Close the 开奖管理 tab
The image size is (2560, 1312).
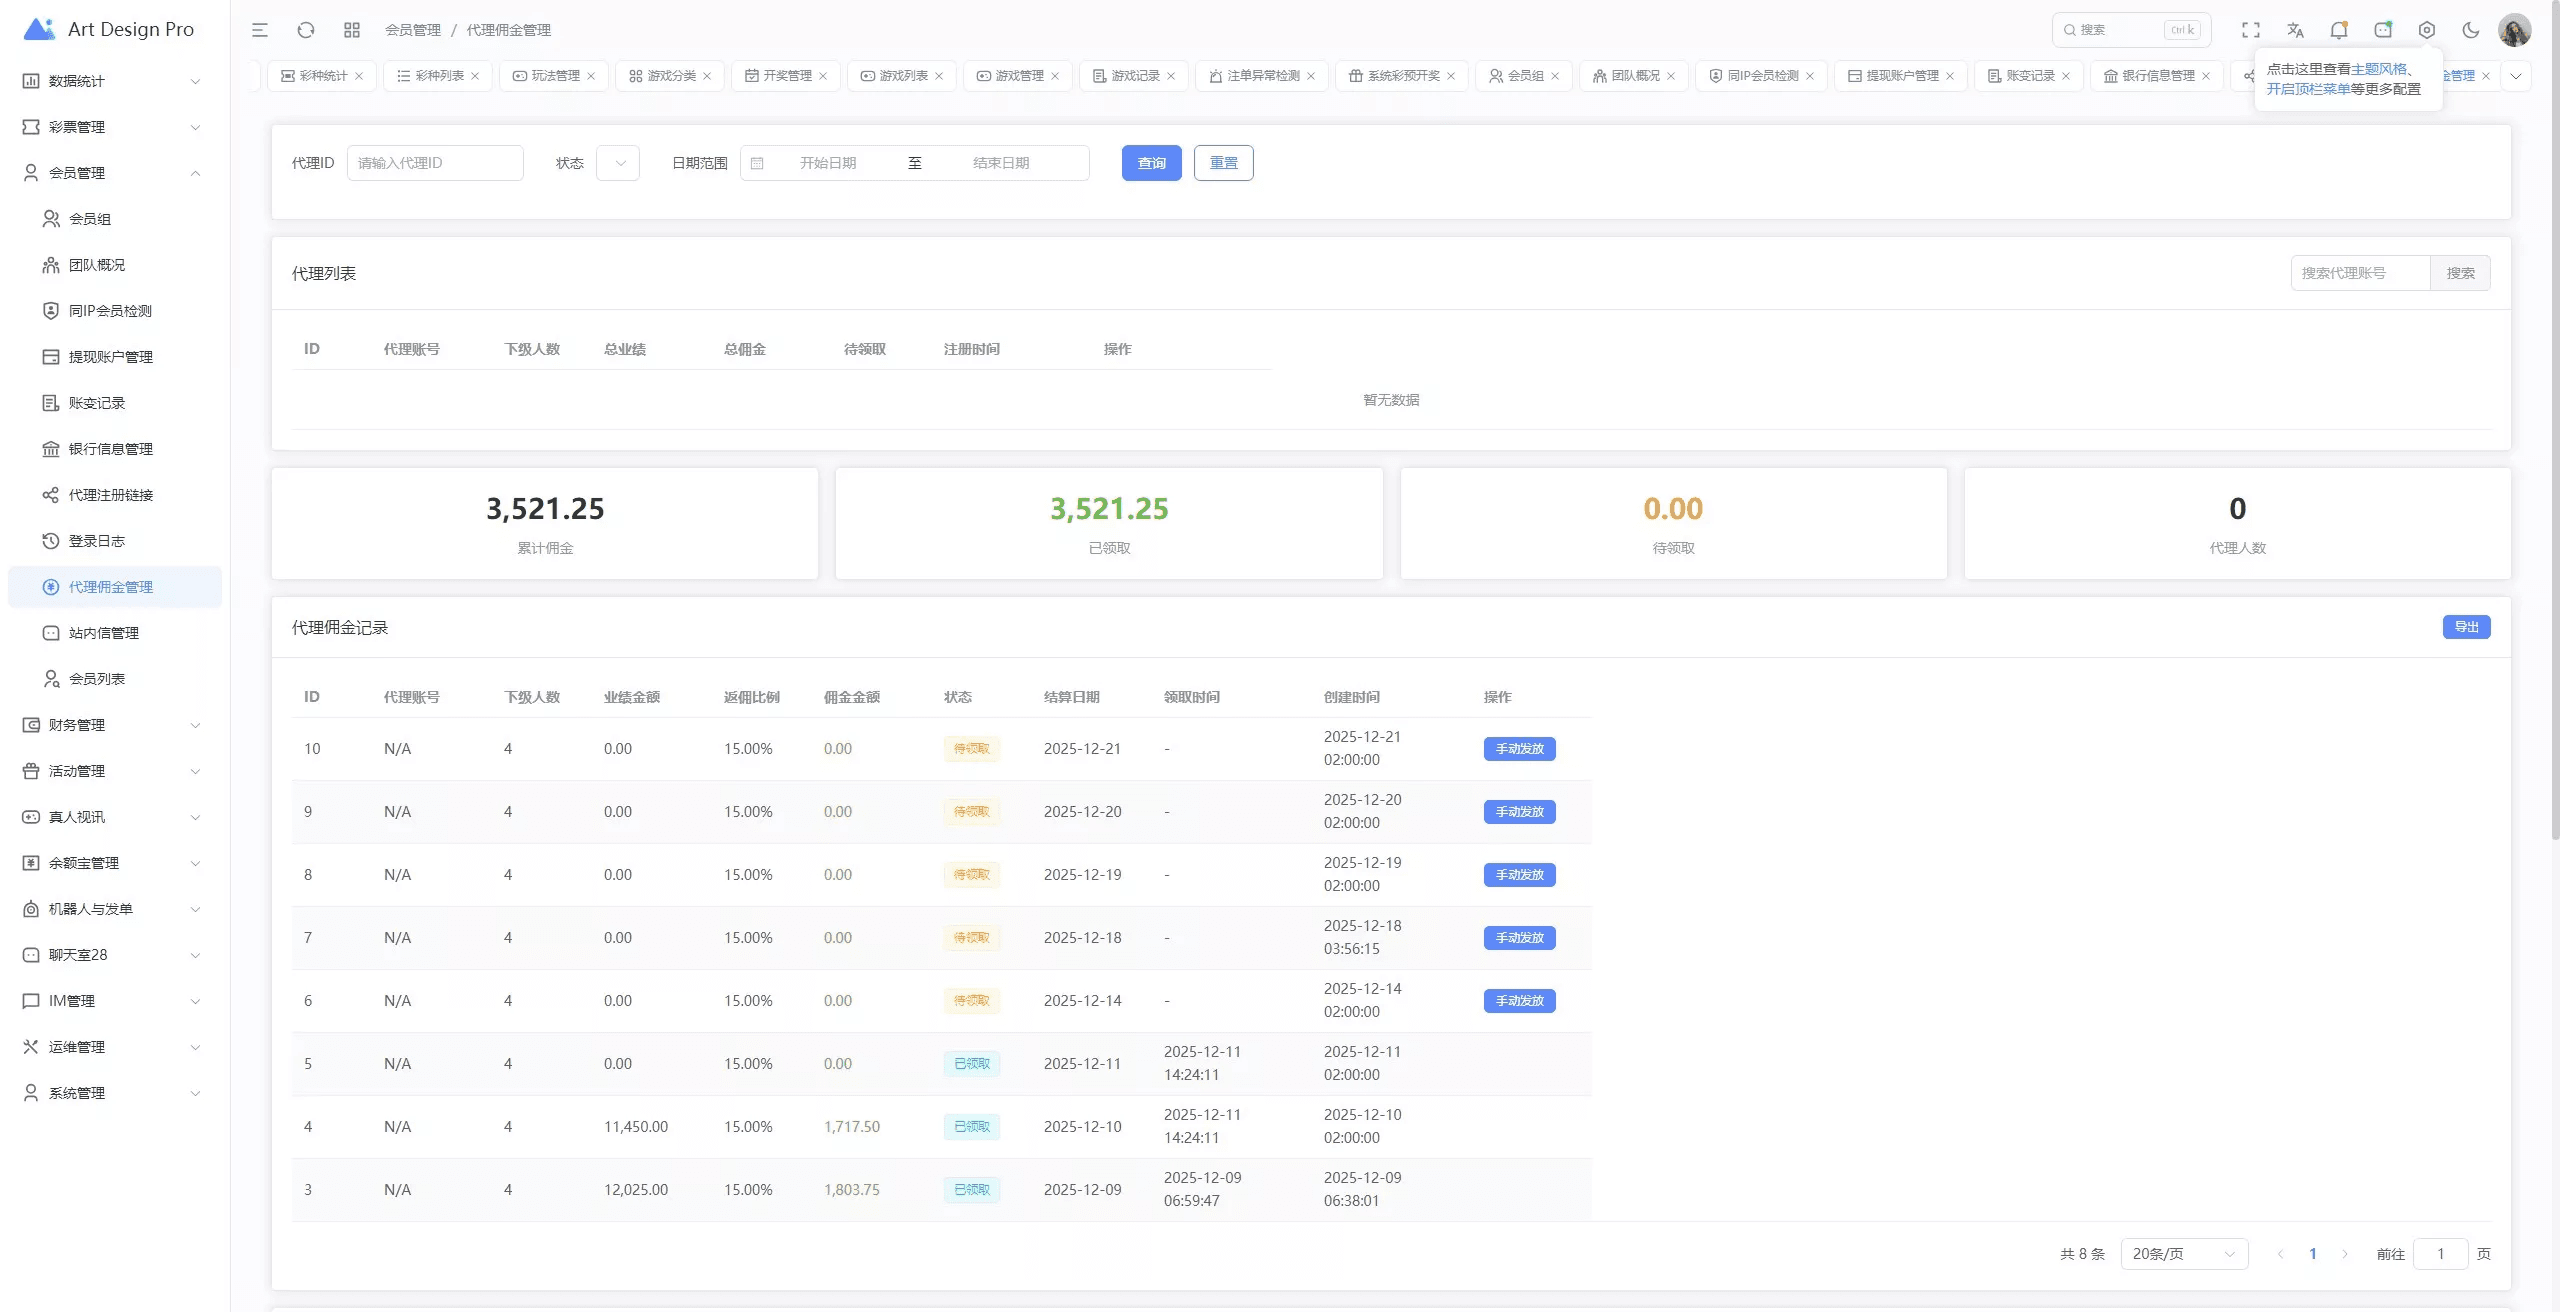point(823,76)
